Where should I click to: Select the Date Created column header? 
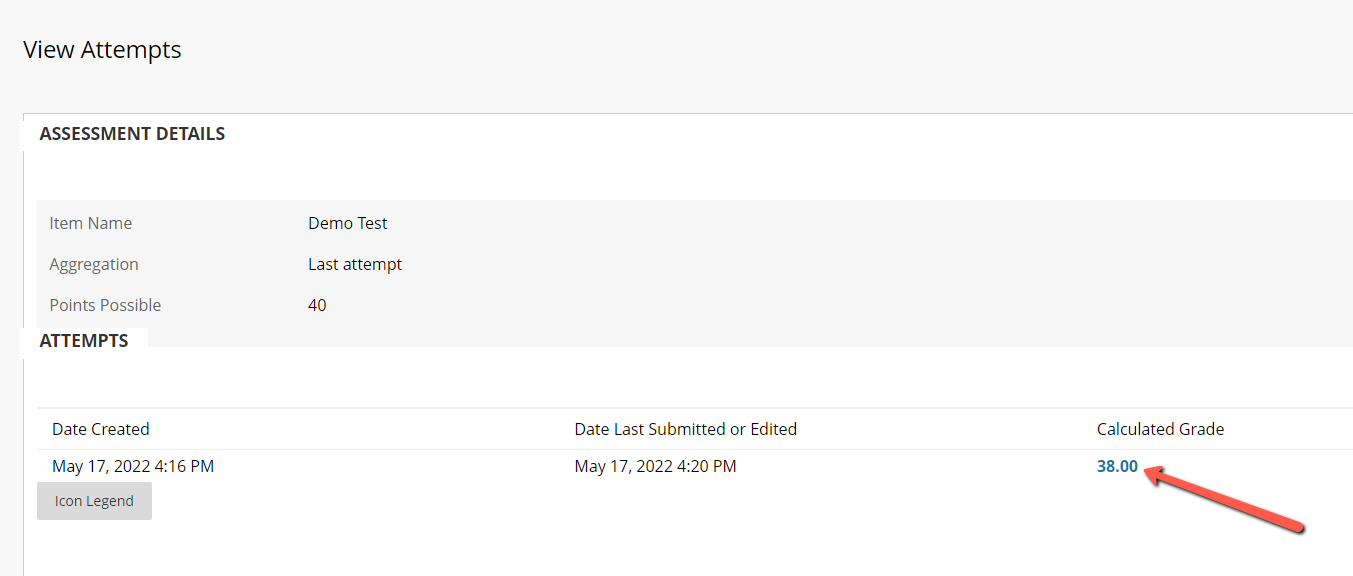point(101,429)
